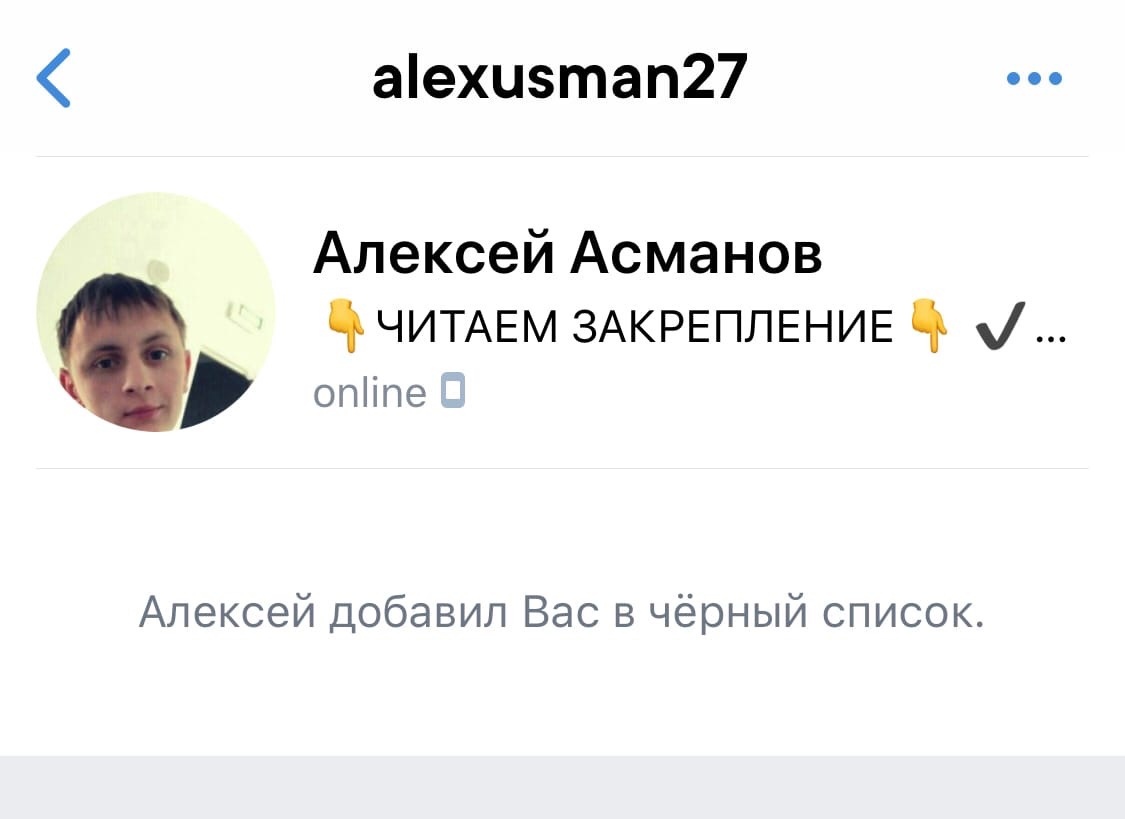Click the gray footer bar at the bottom
Image resolution: width=1125 pixels, height=819 pixels.
[x=562, y=787]
